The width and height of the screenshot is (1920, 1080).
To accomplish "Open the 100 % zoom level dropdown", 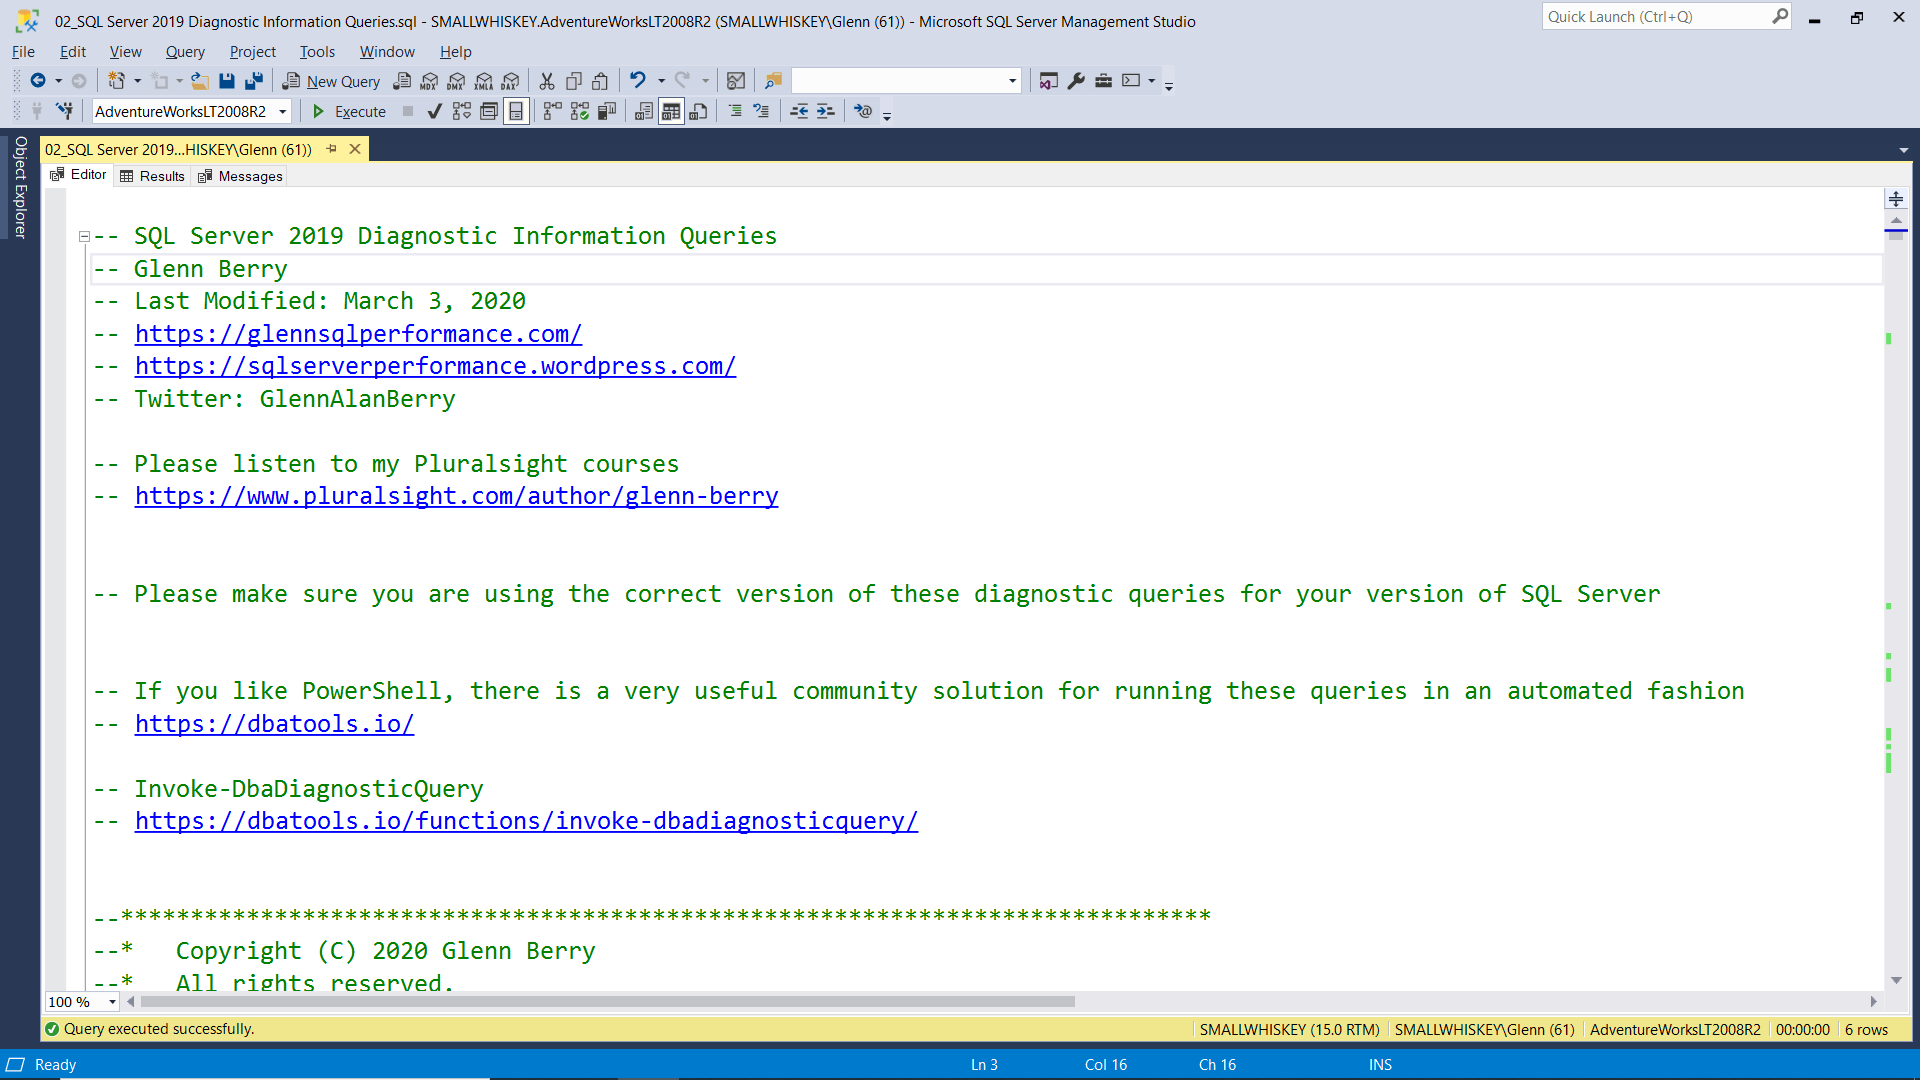I will coord(112,1002).
